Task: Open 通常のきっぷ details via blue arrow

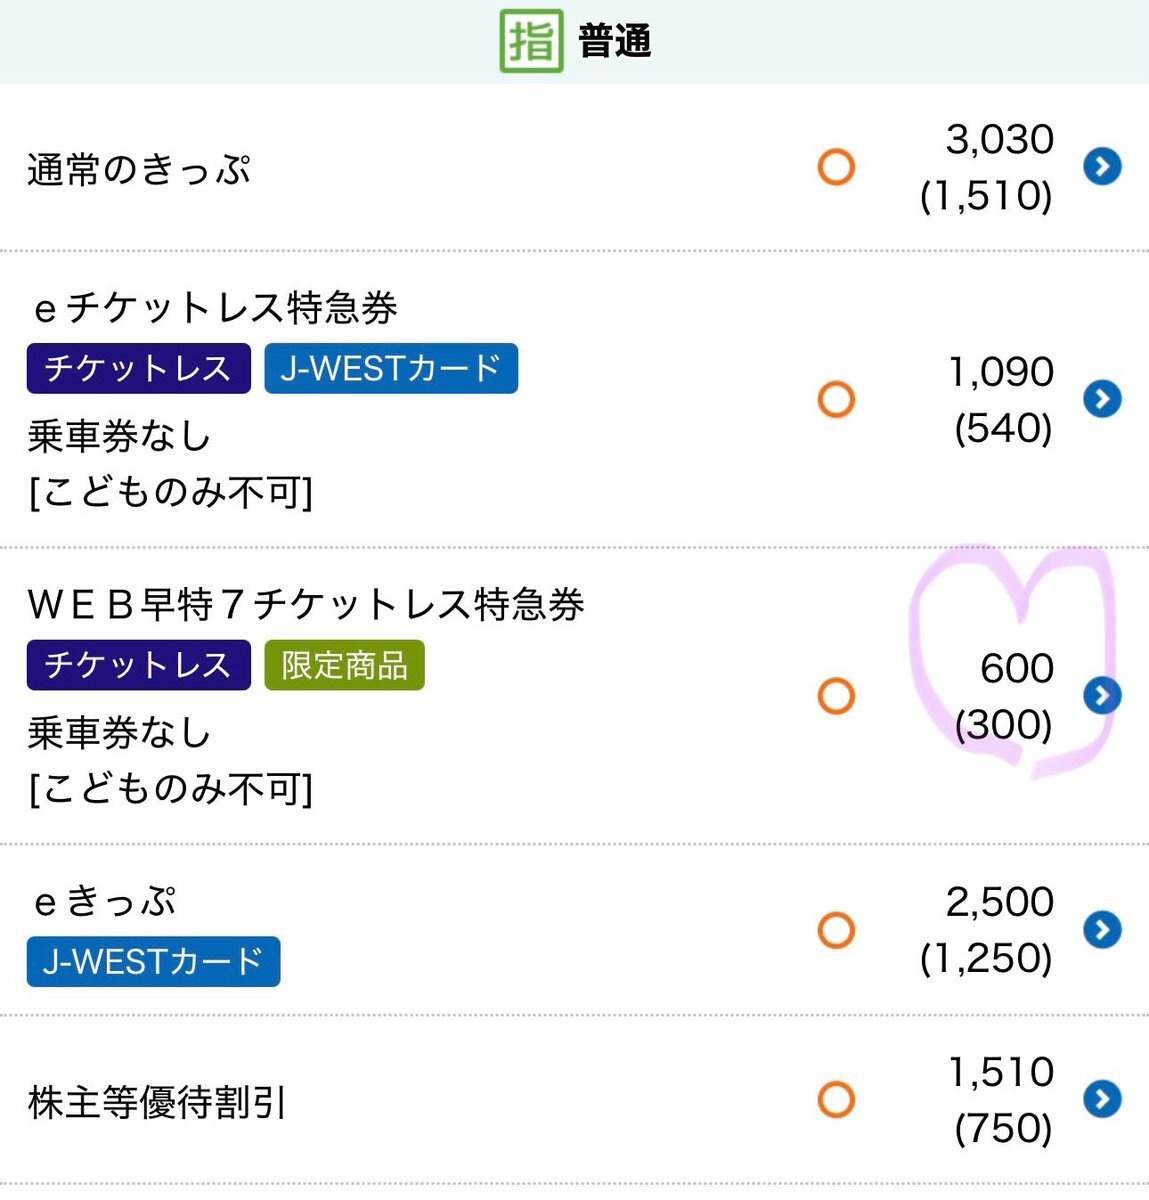Action: coord(1102,166)
